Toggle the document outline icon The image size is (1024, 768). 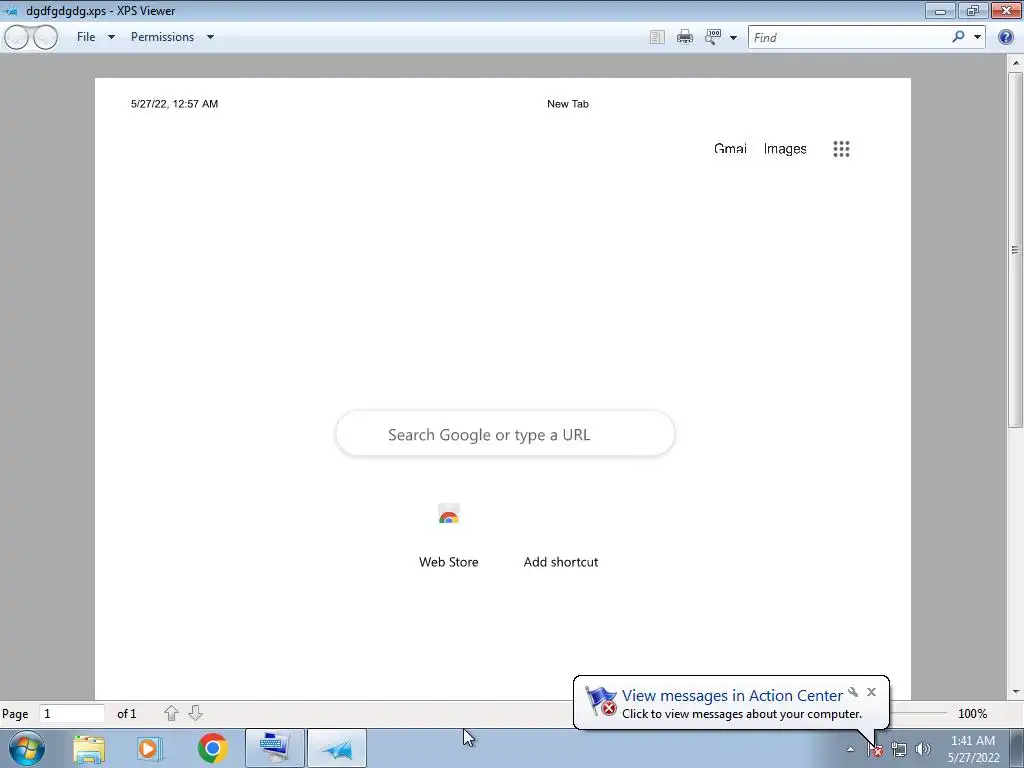[657, 37]
